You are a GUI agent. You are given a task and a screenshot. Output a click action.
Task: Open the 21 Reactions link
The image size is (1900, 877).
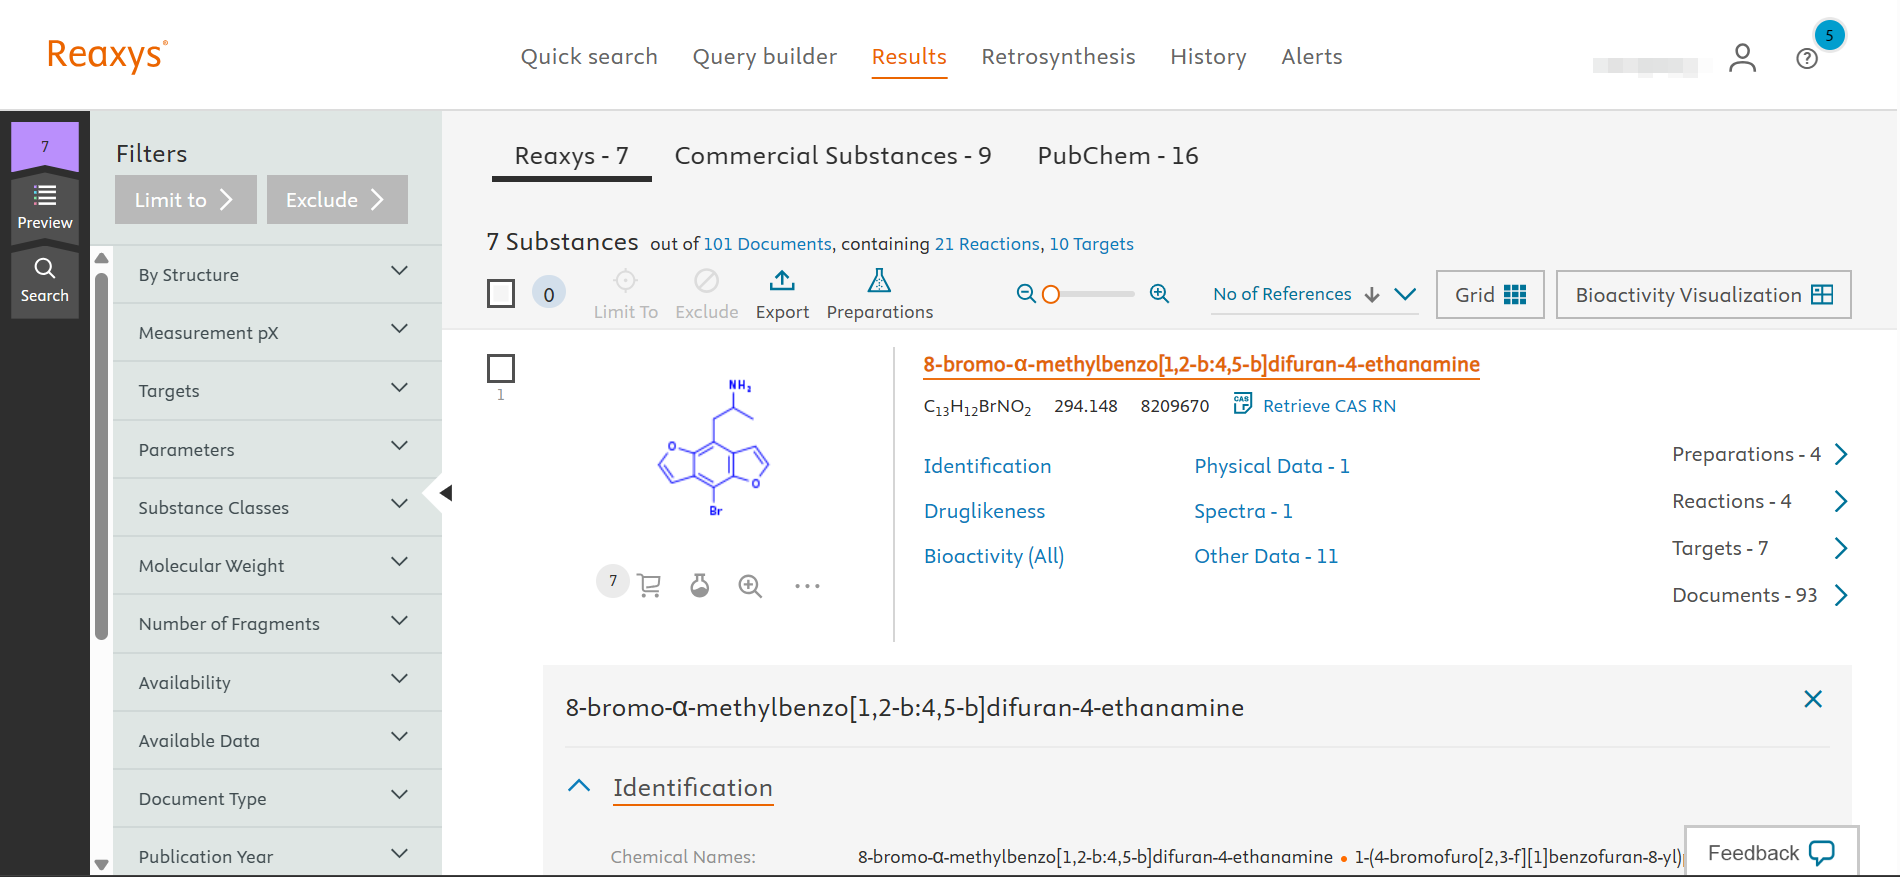(987, 244)
